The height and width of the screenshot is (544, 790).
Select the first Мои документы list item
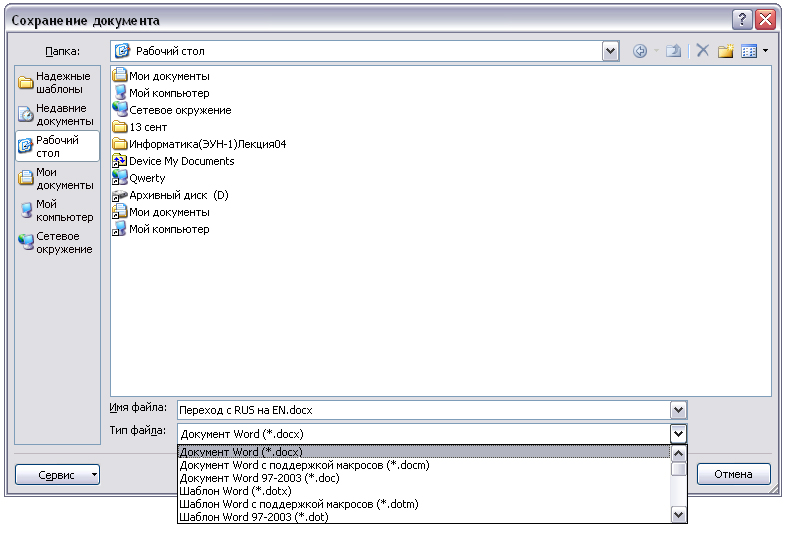coord(161,76)
